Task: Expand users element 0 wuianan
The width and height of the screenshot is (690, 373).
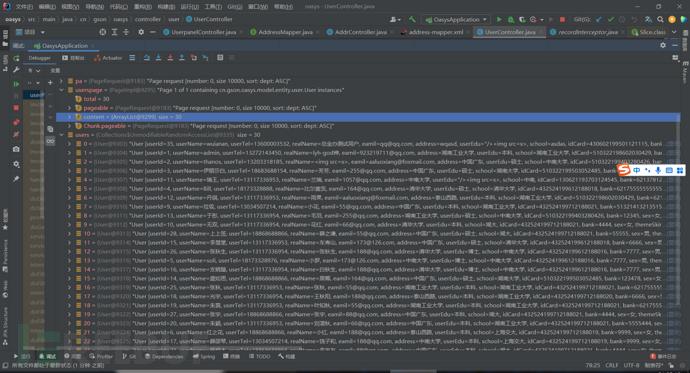Action: pos(69,144)
